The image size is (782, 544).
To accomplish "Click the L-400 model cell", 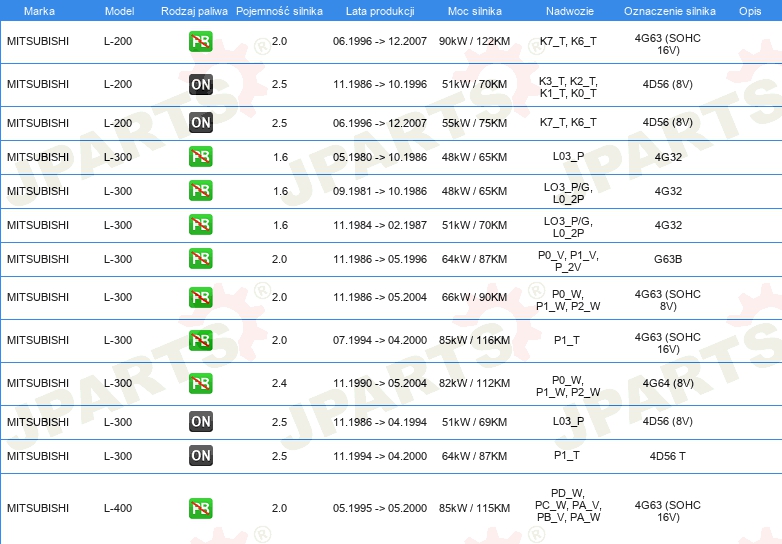I will pos(118,508).
